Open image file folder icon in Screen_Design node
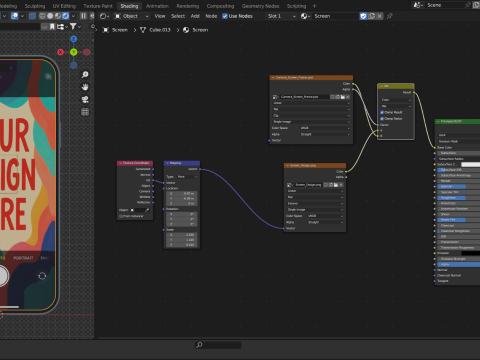The width and height of the screenshot is (480, 360). coord(336,185)
